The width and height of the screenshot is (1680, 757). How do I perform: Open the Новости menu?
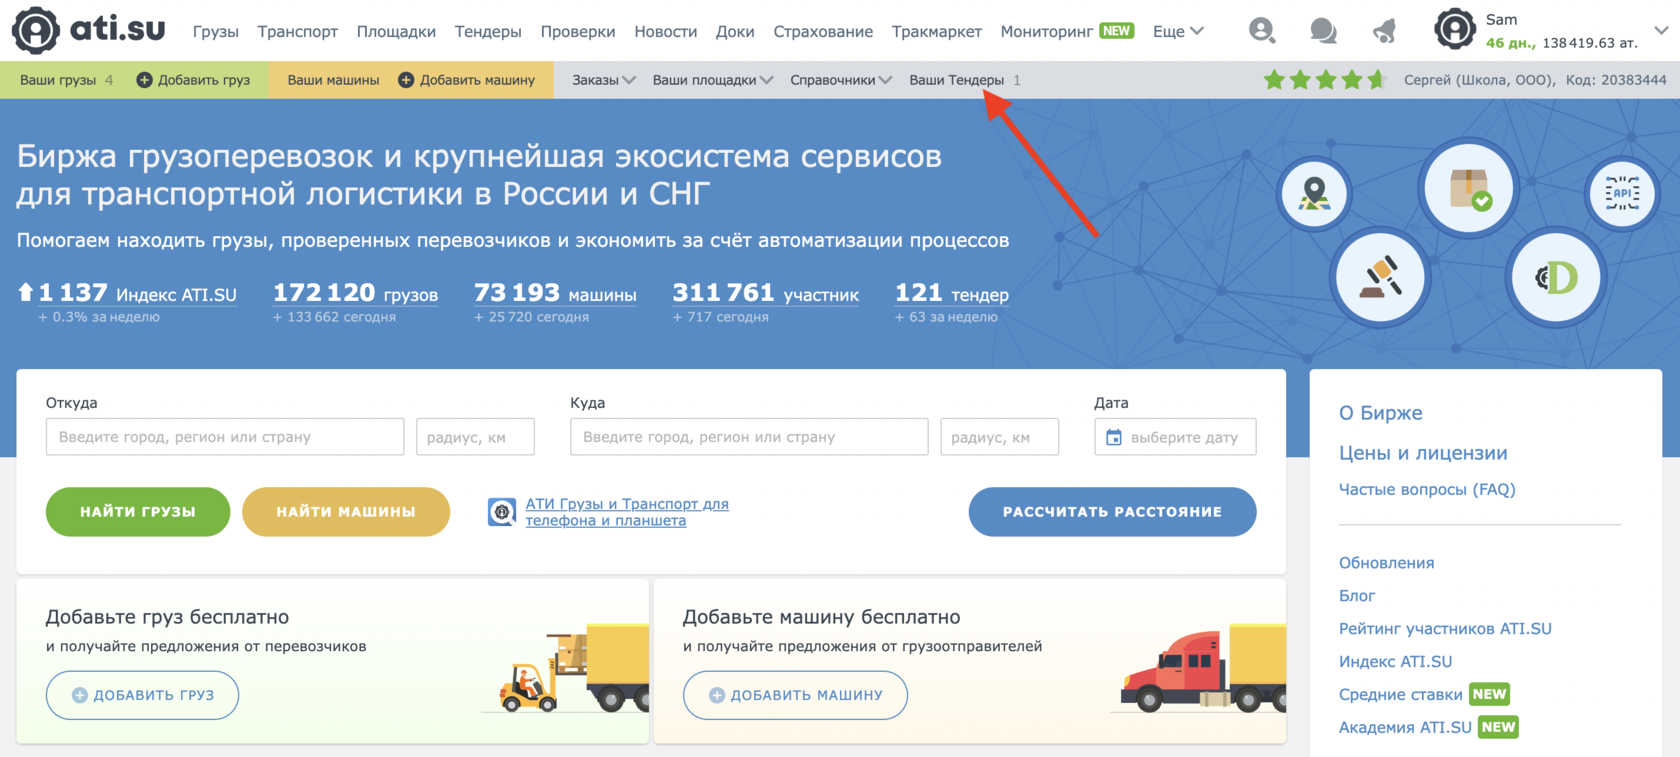pyautogui.click(x=666, y=31)
